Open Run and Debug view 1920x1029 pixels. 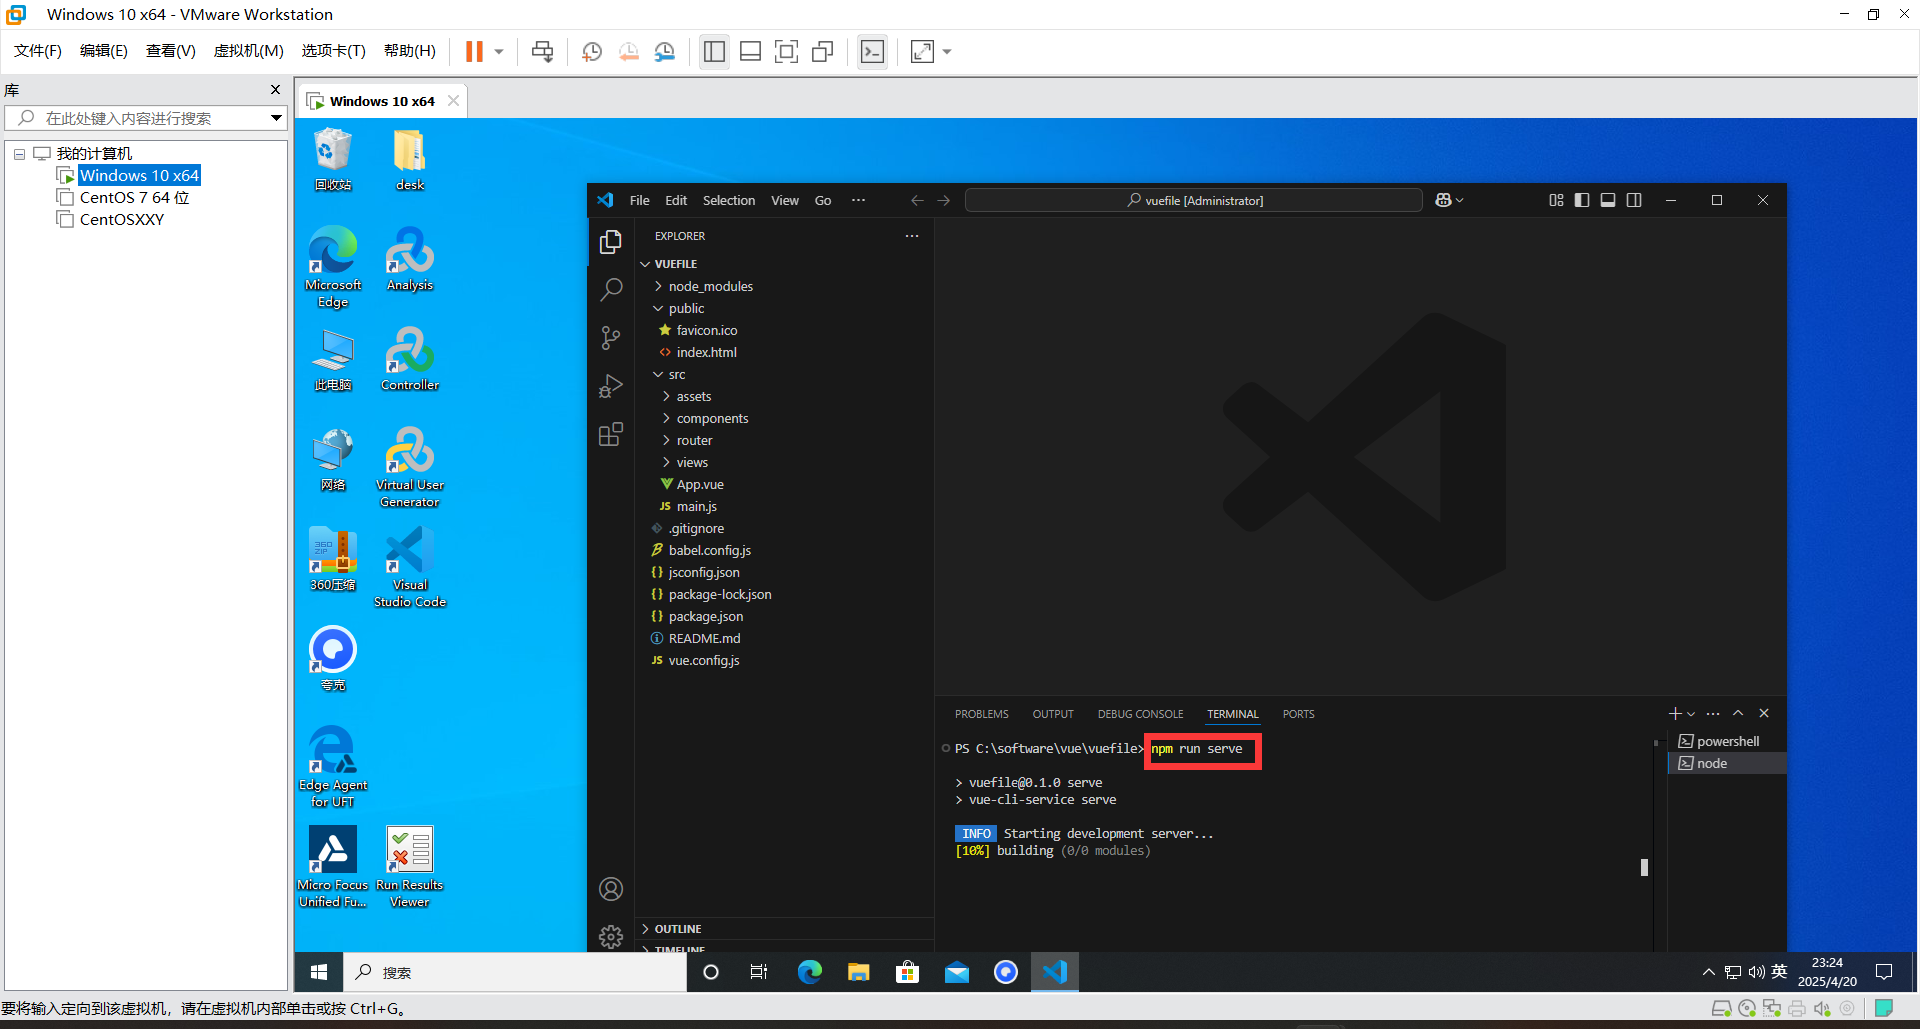click(x=611, y=386)
